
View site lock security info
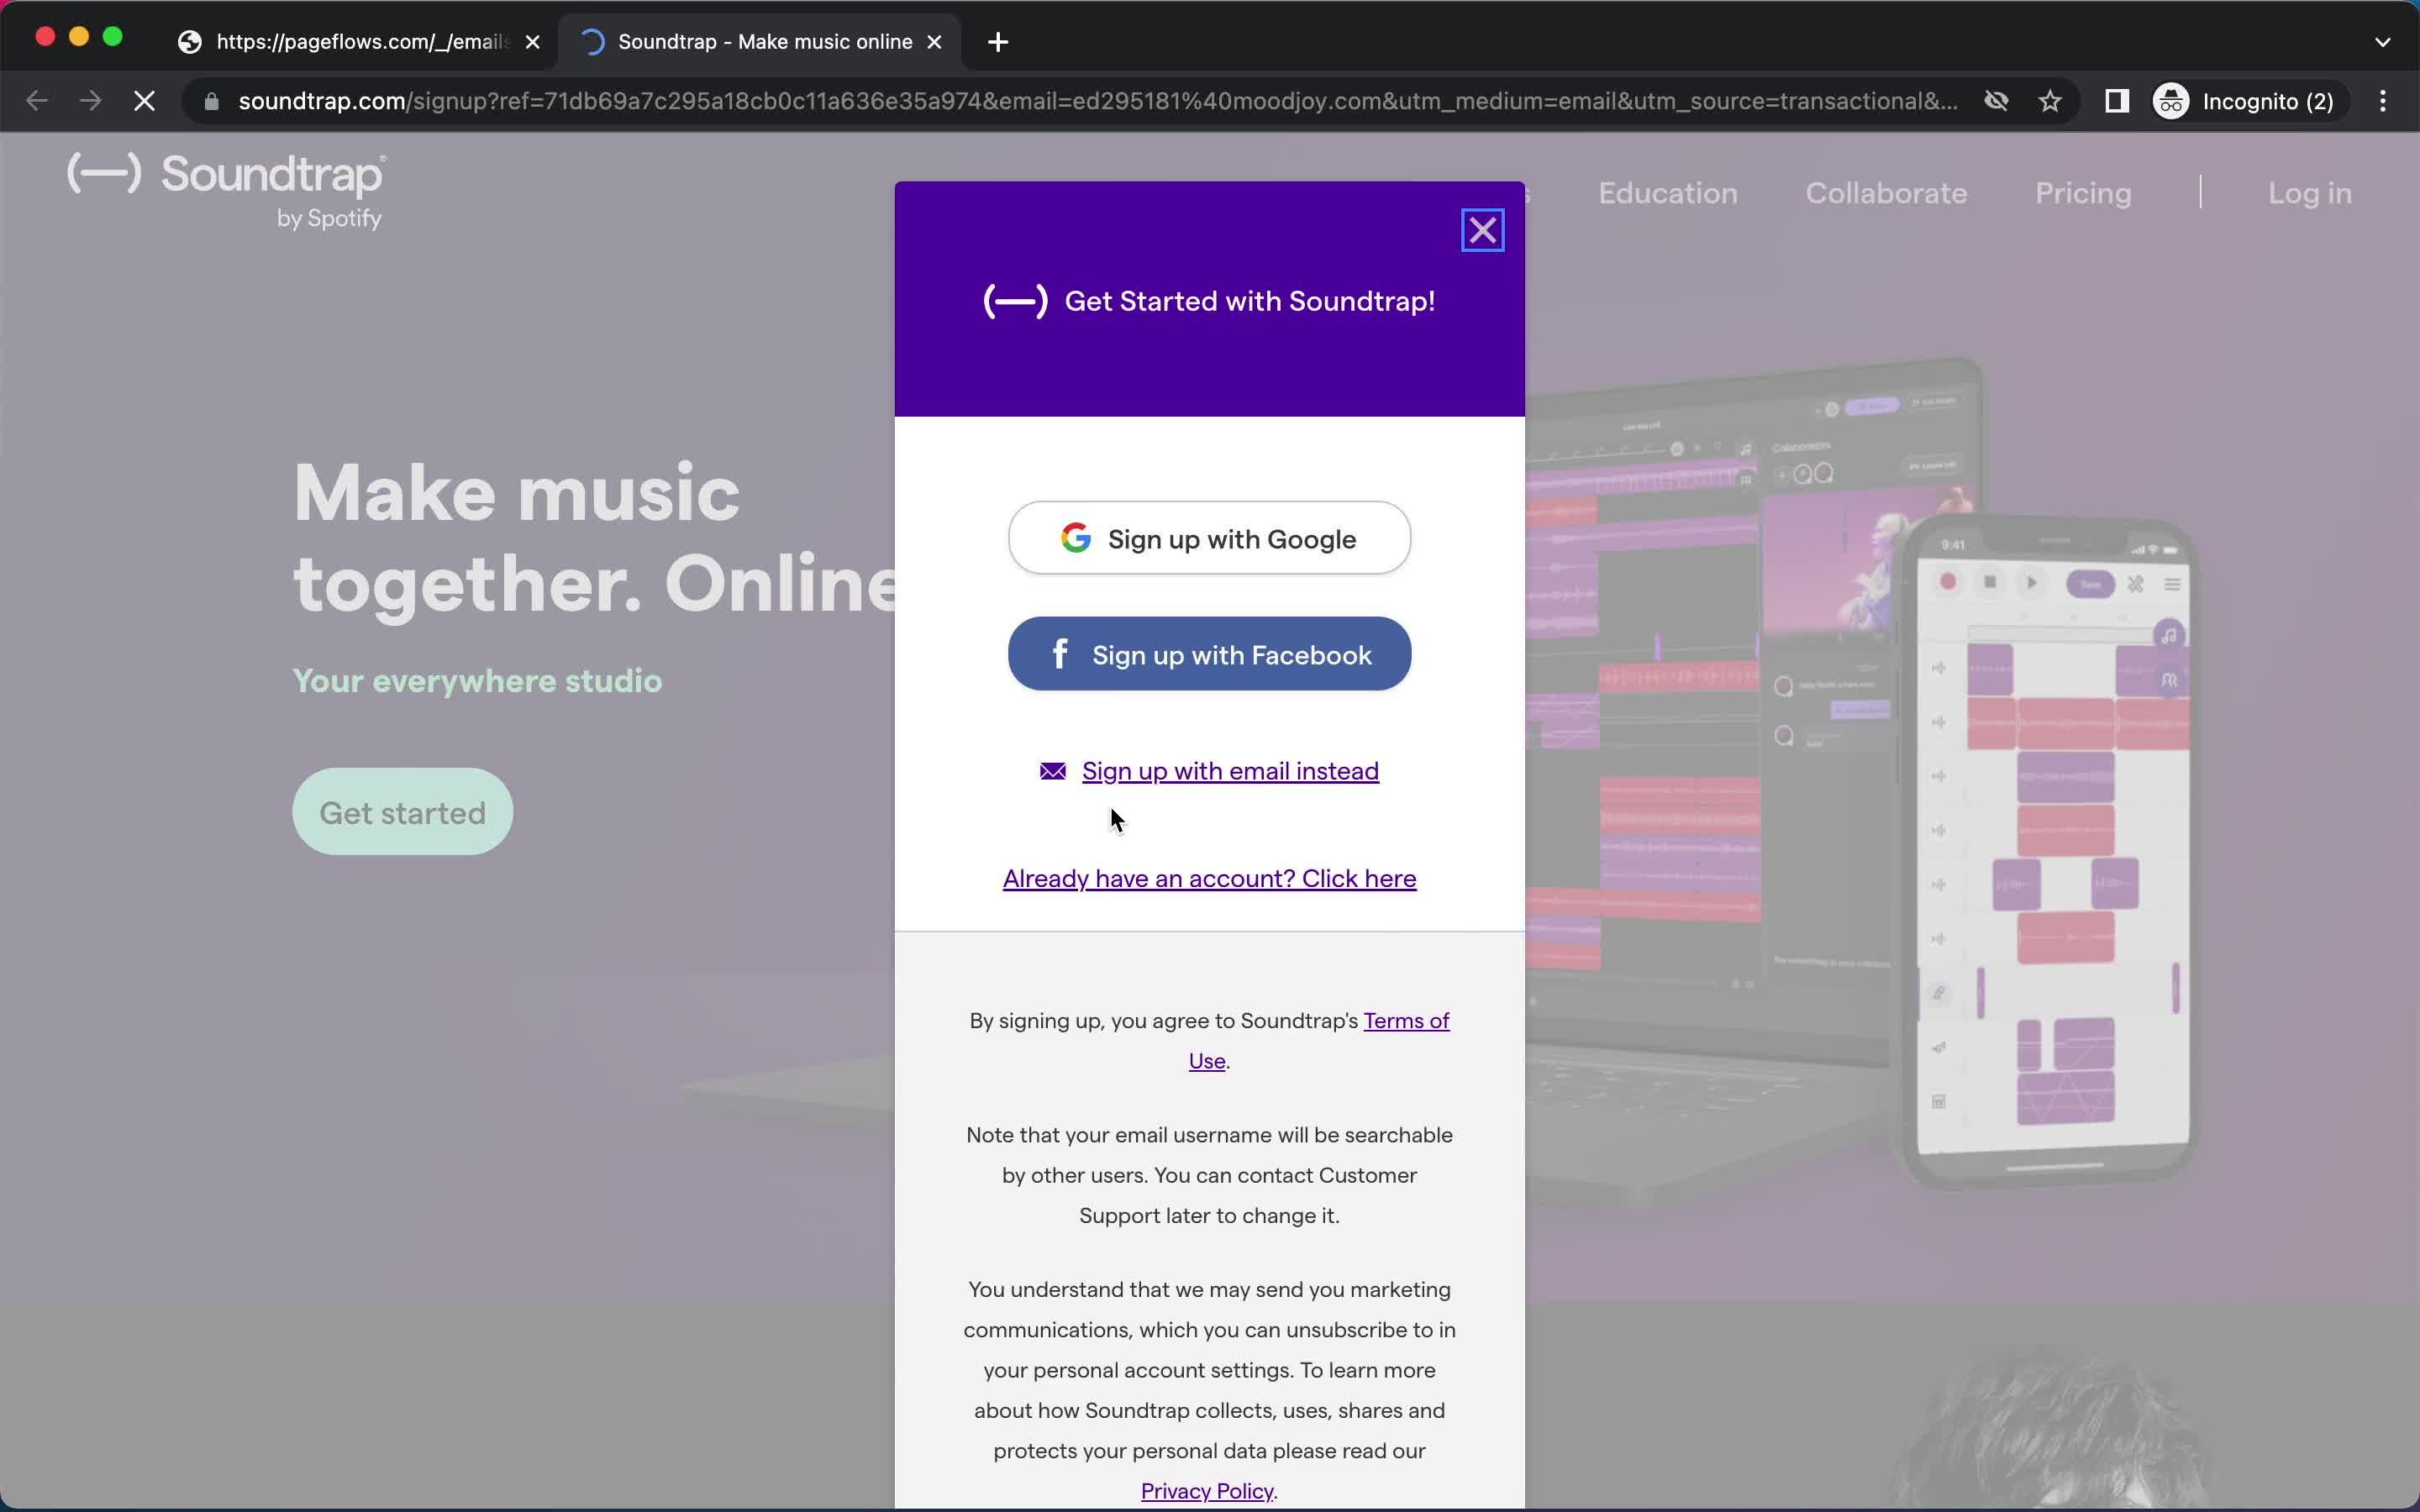coord(211,101)
